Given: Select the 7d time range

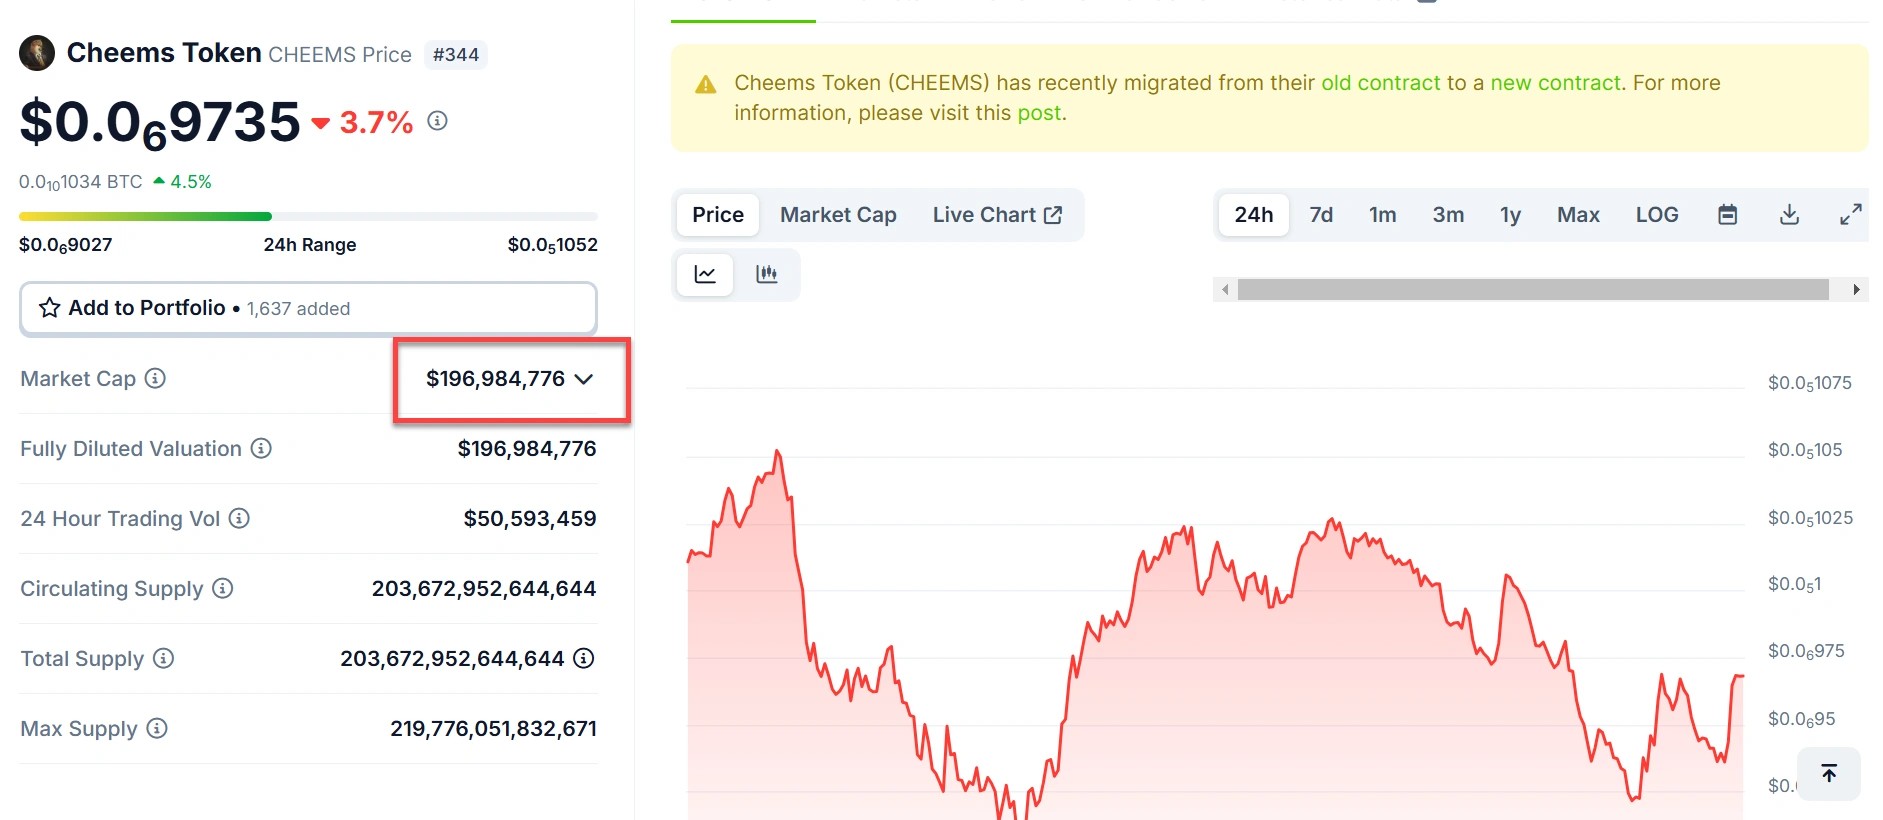Looking at the screenshot, I should [x=1321, y=215].
